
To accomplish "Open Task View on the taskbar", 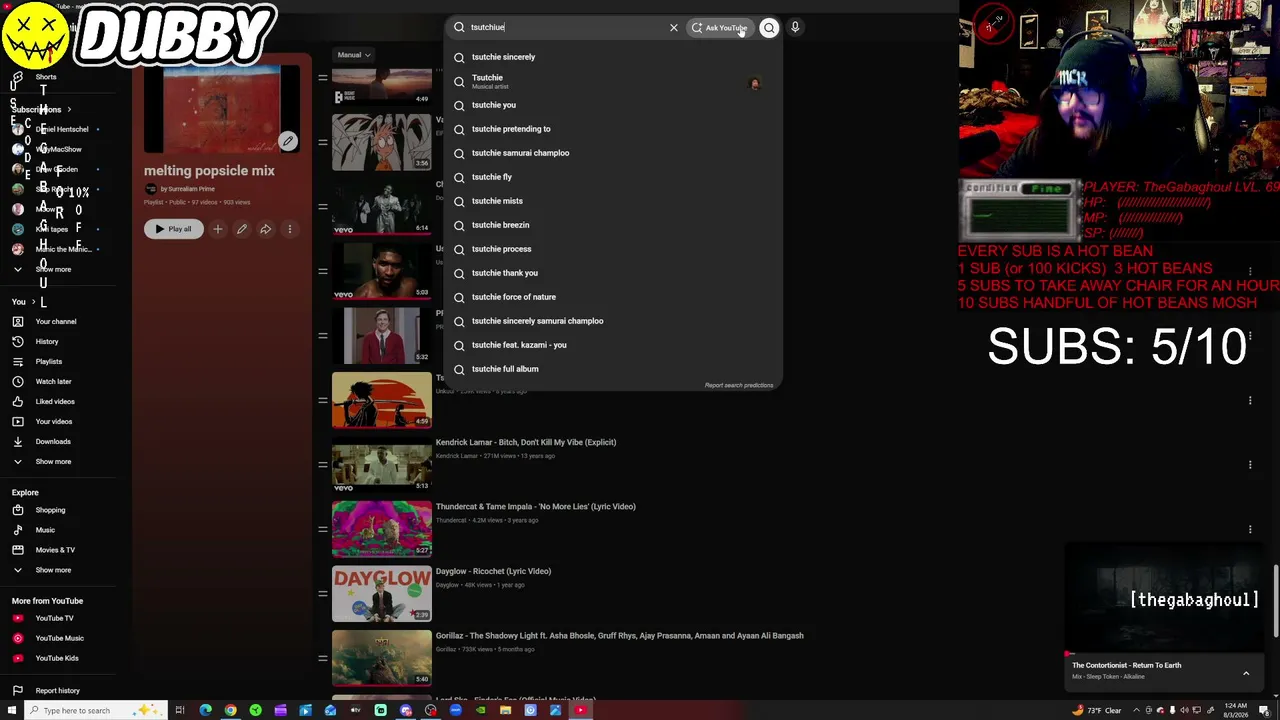I will (180, 710).
